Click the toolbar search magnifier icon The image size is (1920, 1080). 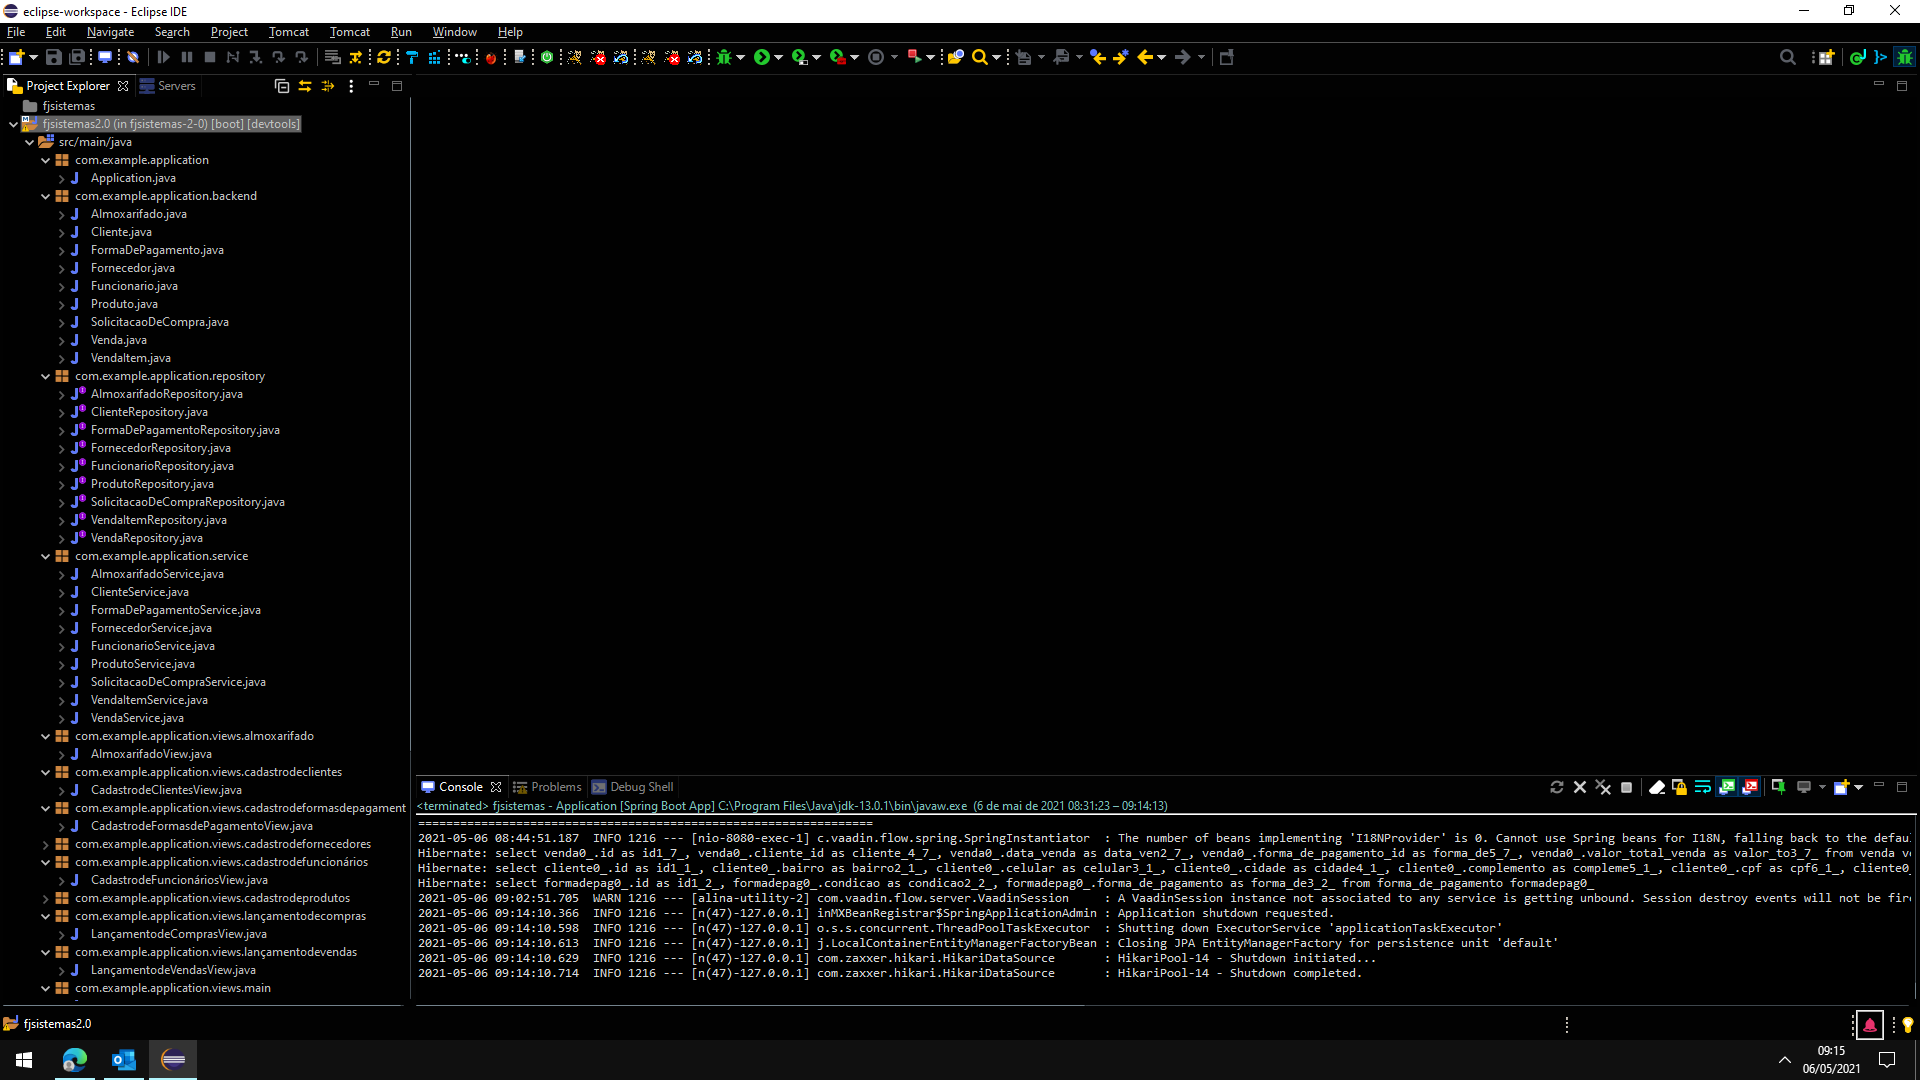tap(980, 57)
